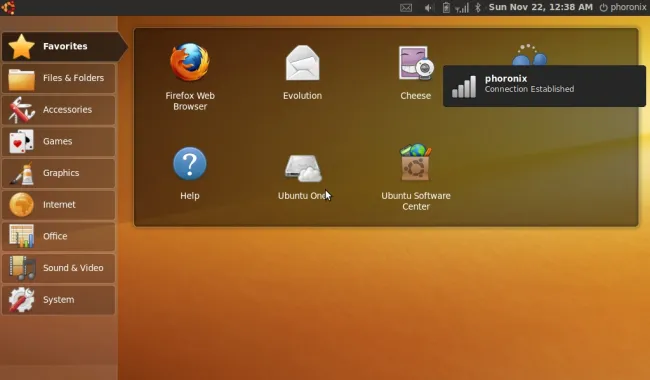This screenshot has width=650, height=380.
Task: Open the mail envelope indicator
Action: [406, 7]
